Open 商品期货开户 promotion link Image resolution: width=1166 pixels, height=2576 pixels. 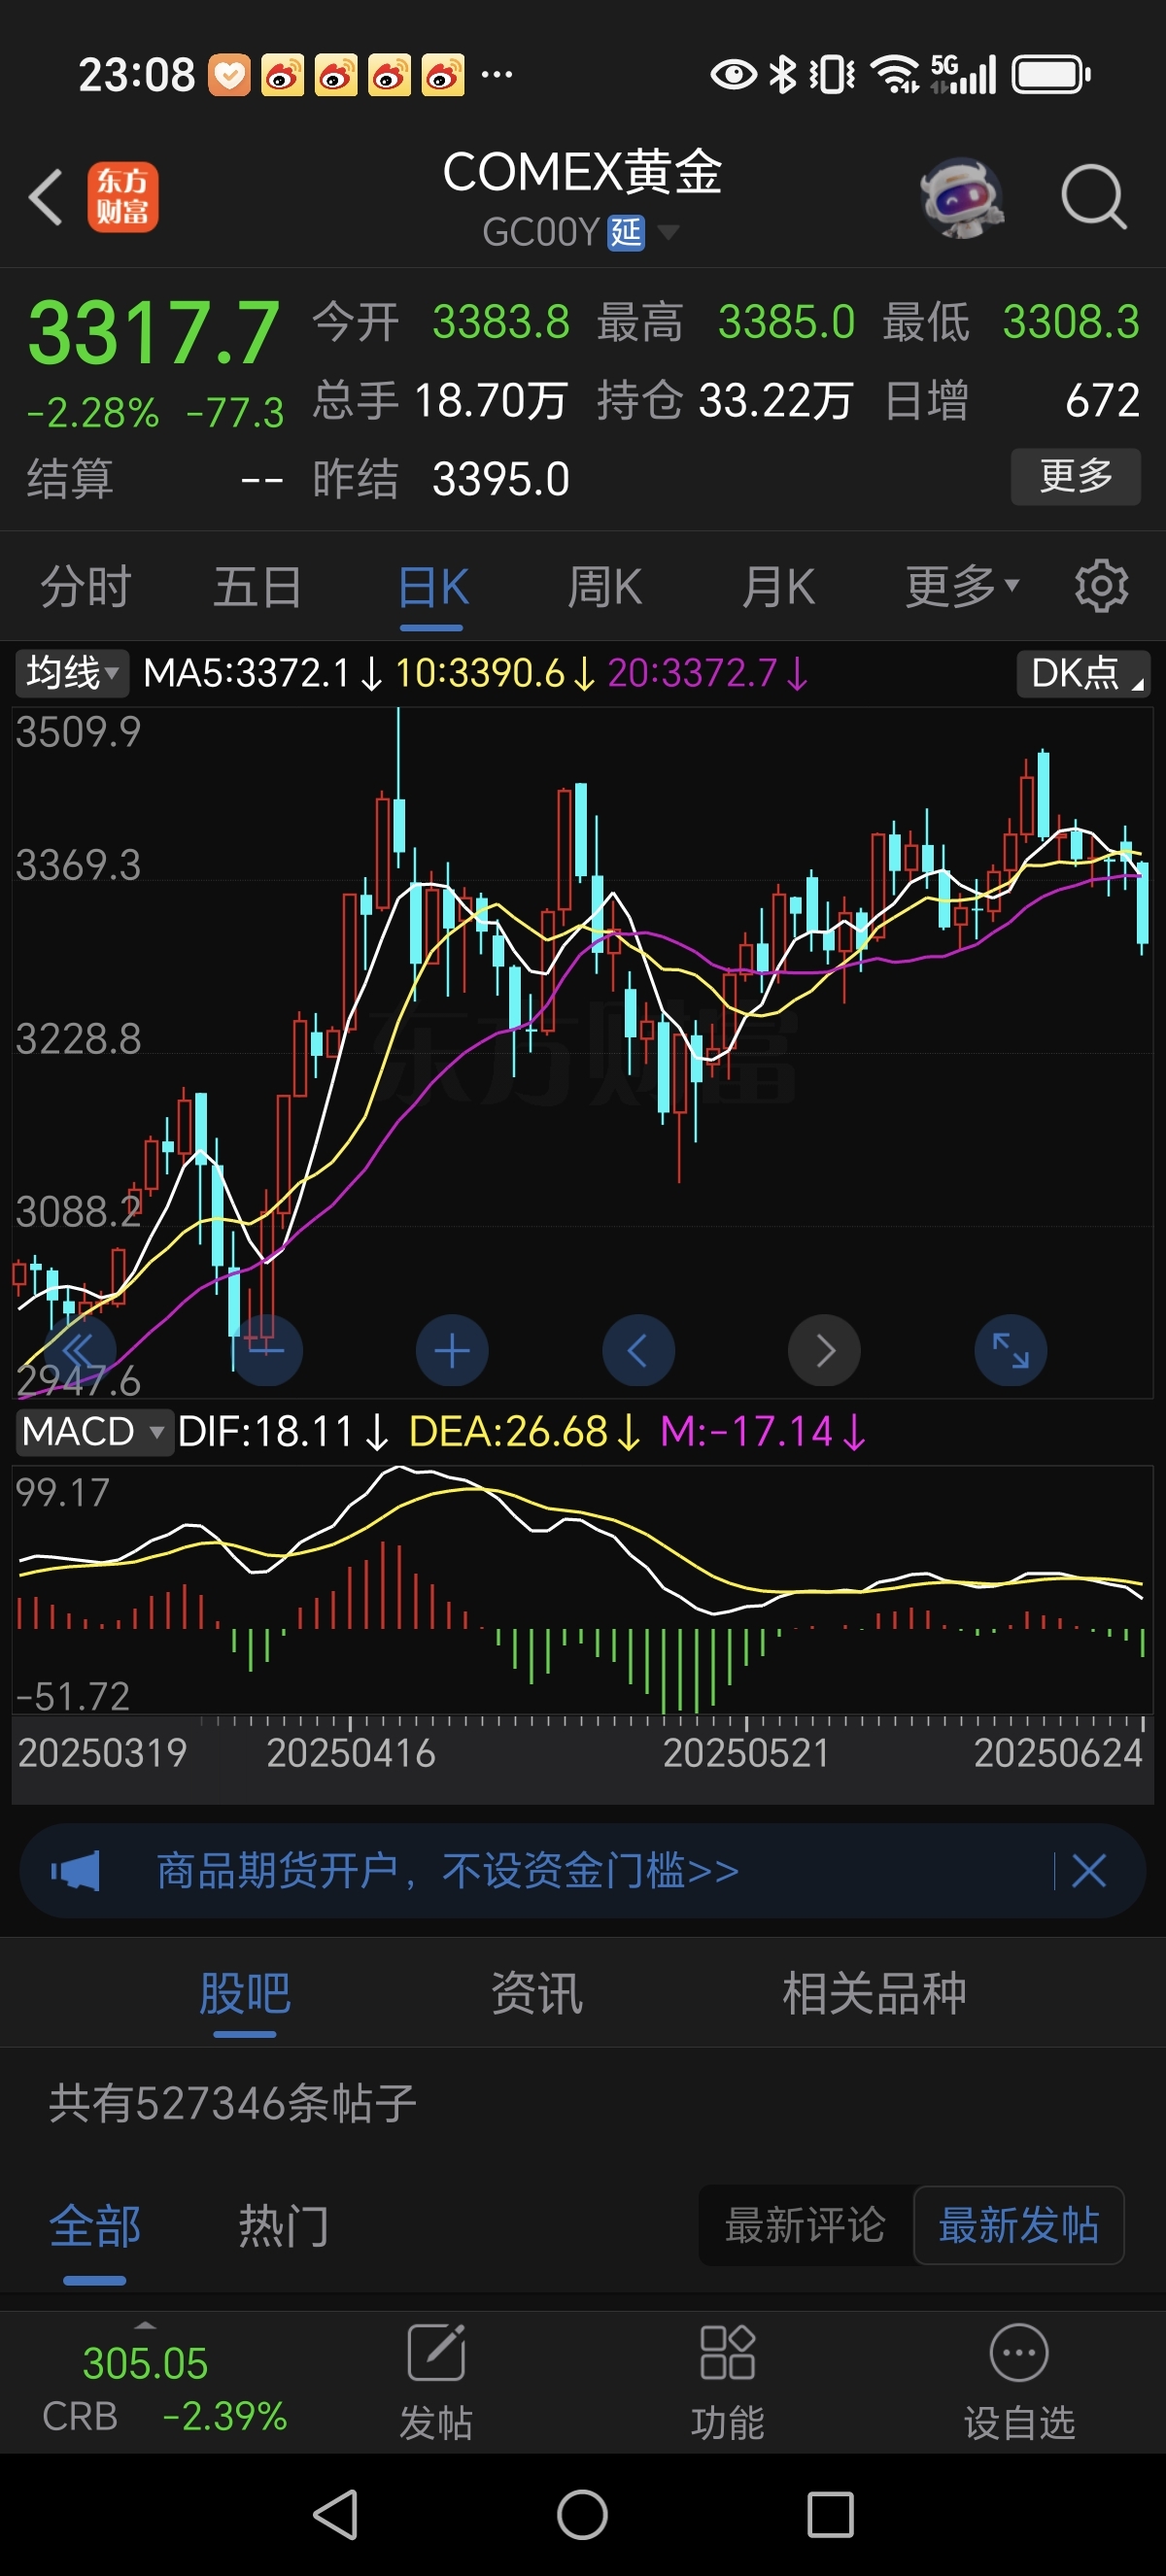[x=448, y=1870]
